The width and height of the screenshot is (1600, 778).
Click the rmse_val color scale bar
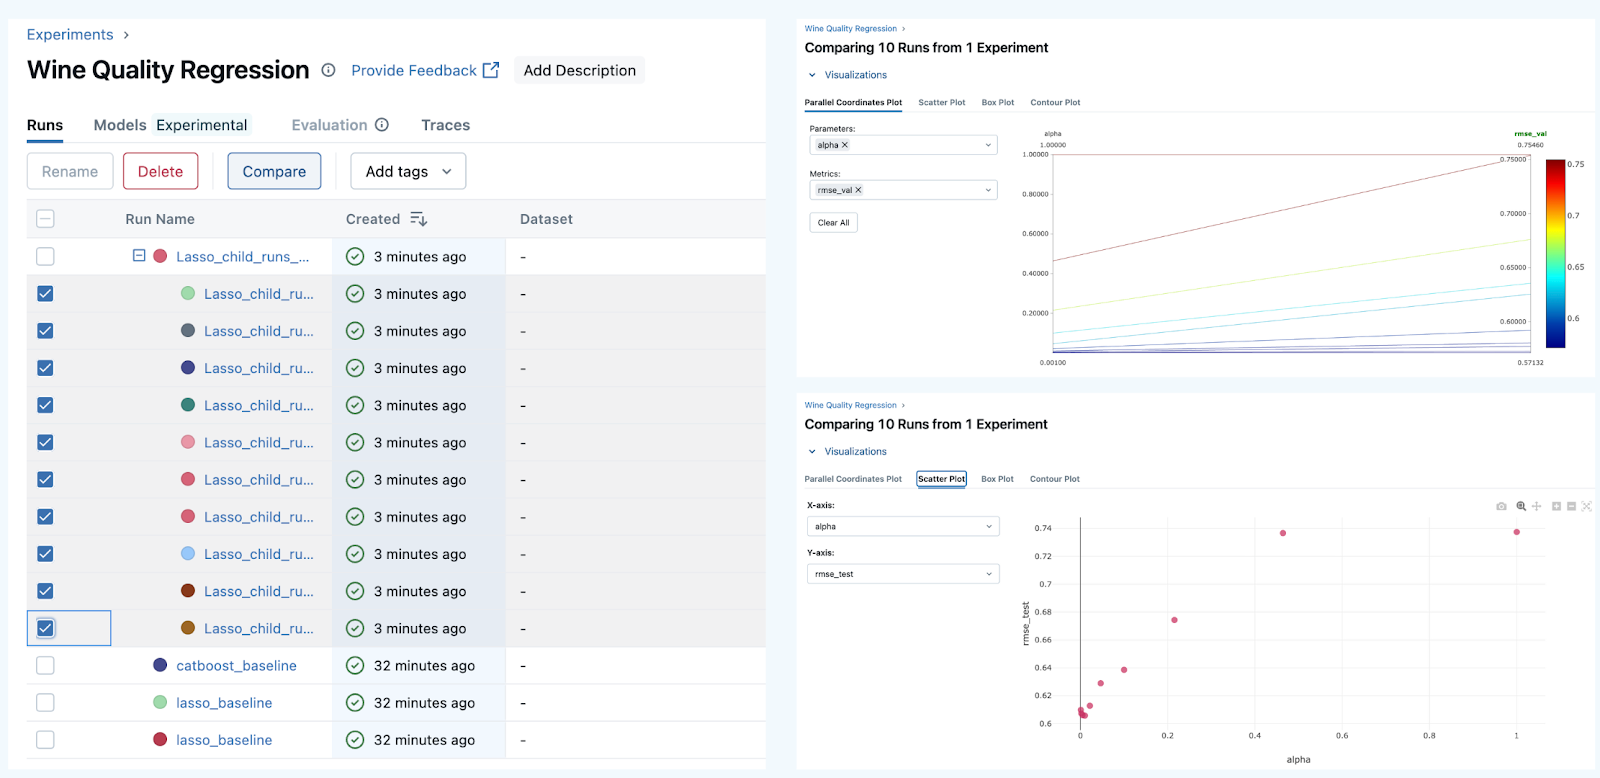(x=1555, y=254)
